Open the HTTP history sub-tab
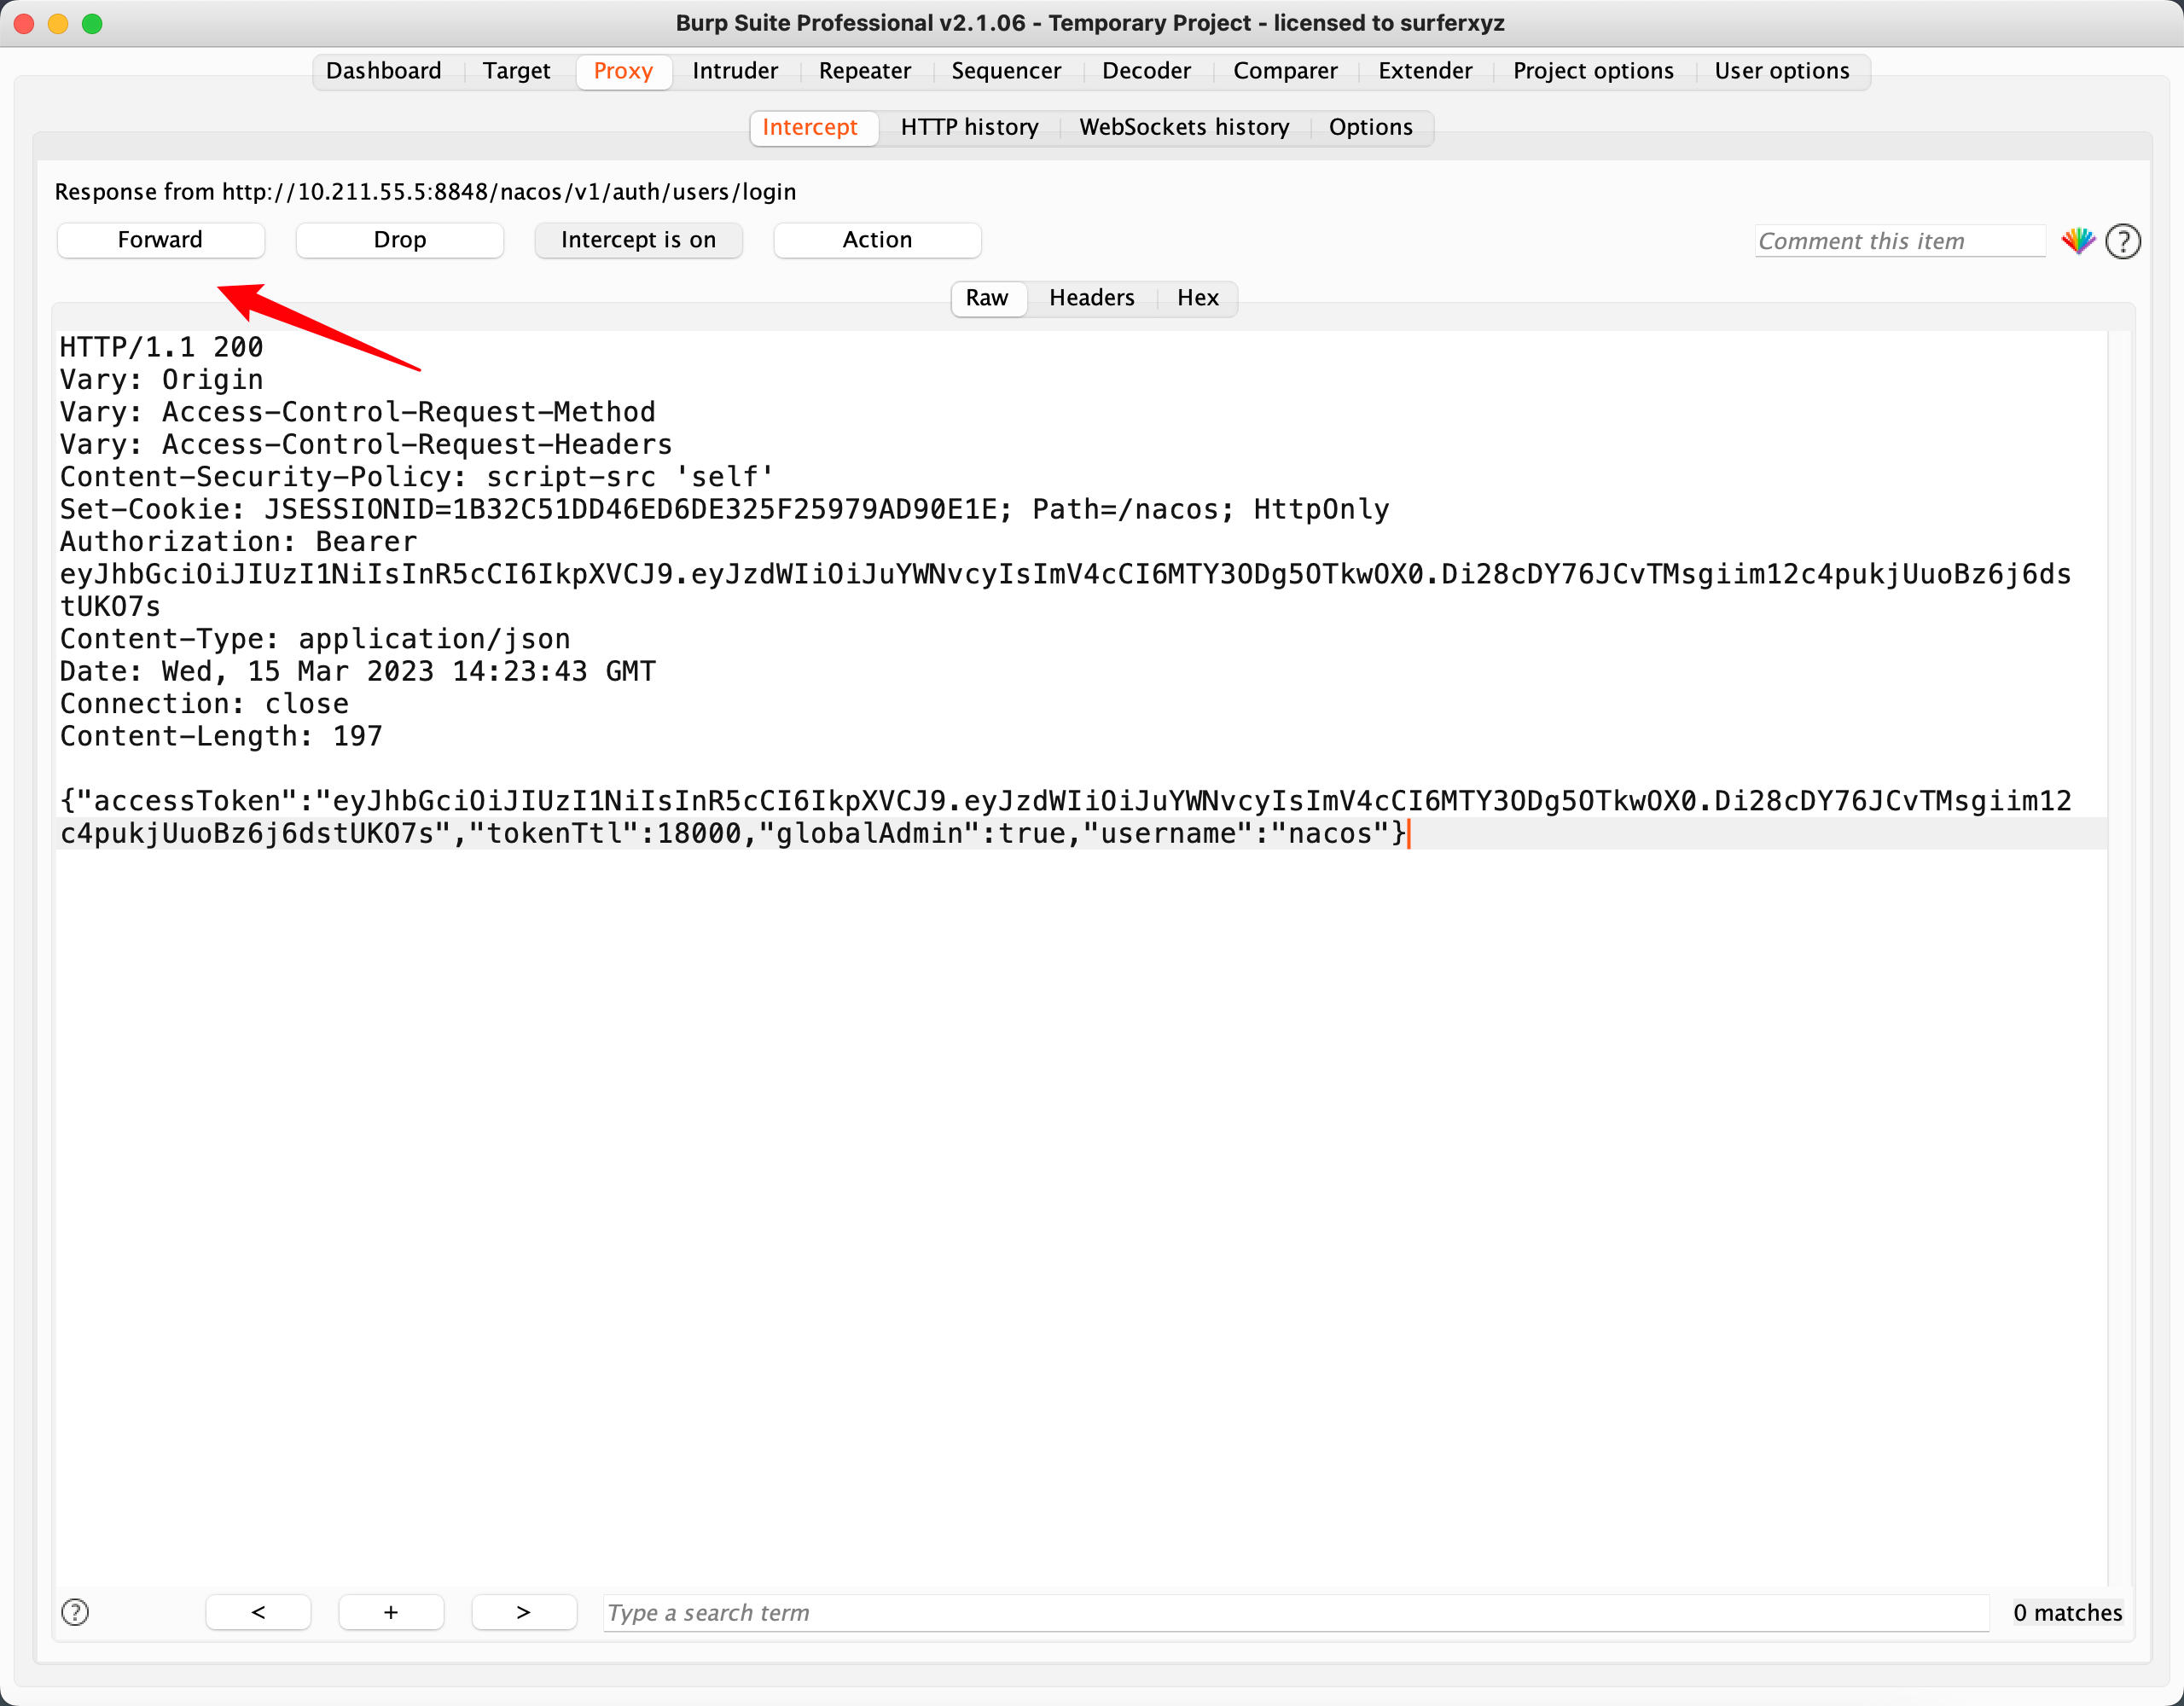 point(969,127)
